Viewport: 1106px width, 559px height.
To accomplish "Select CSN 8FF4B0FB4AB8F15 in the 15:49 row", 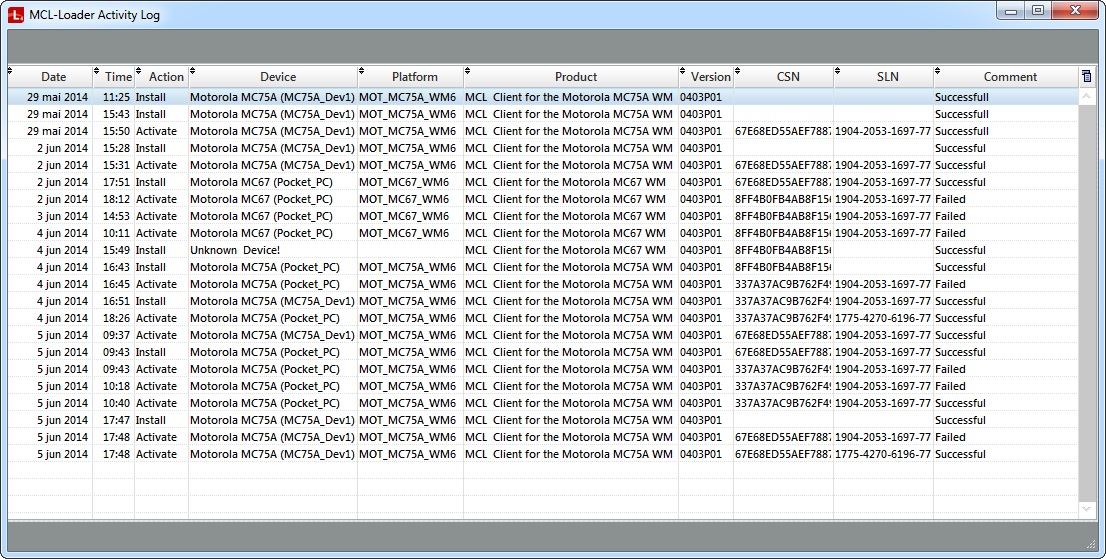I will pyautogui.click(x=783, y=250).
